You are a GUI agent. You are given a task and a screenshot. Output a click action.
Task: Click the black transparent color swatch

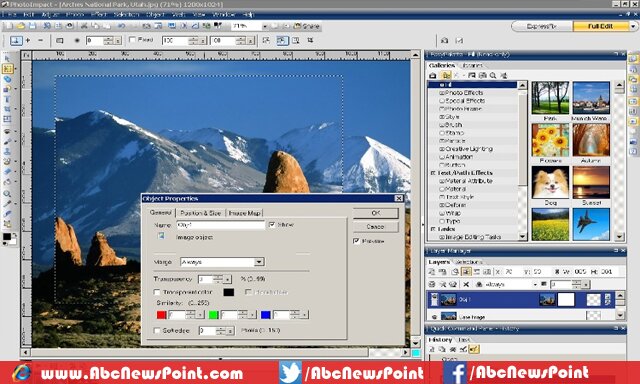(229, 292)
